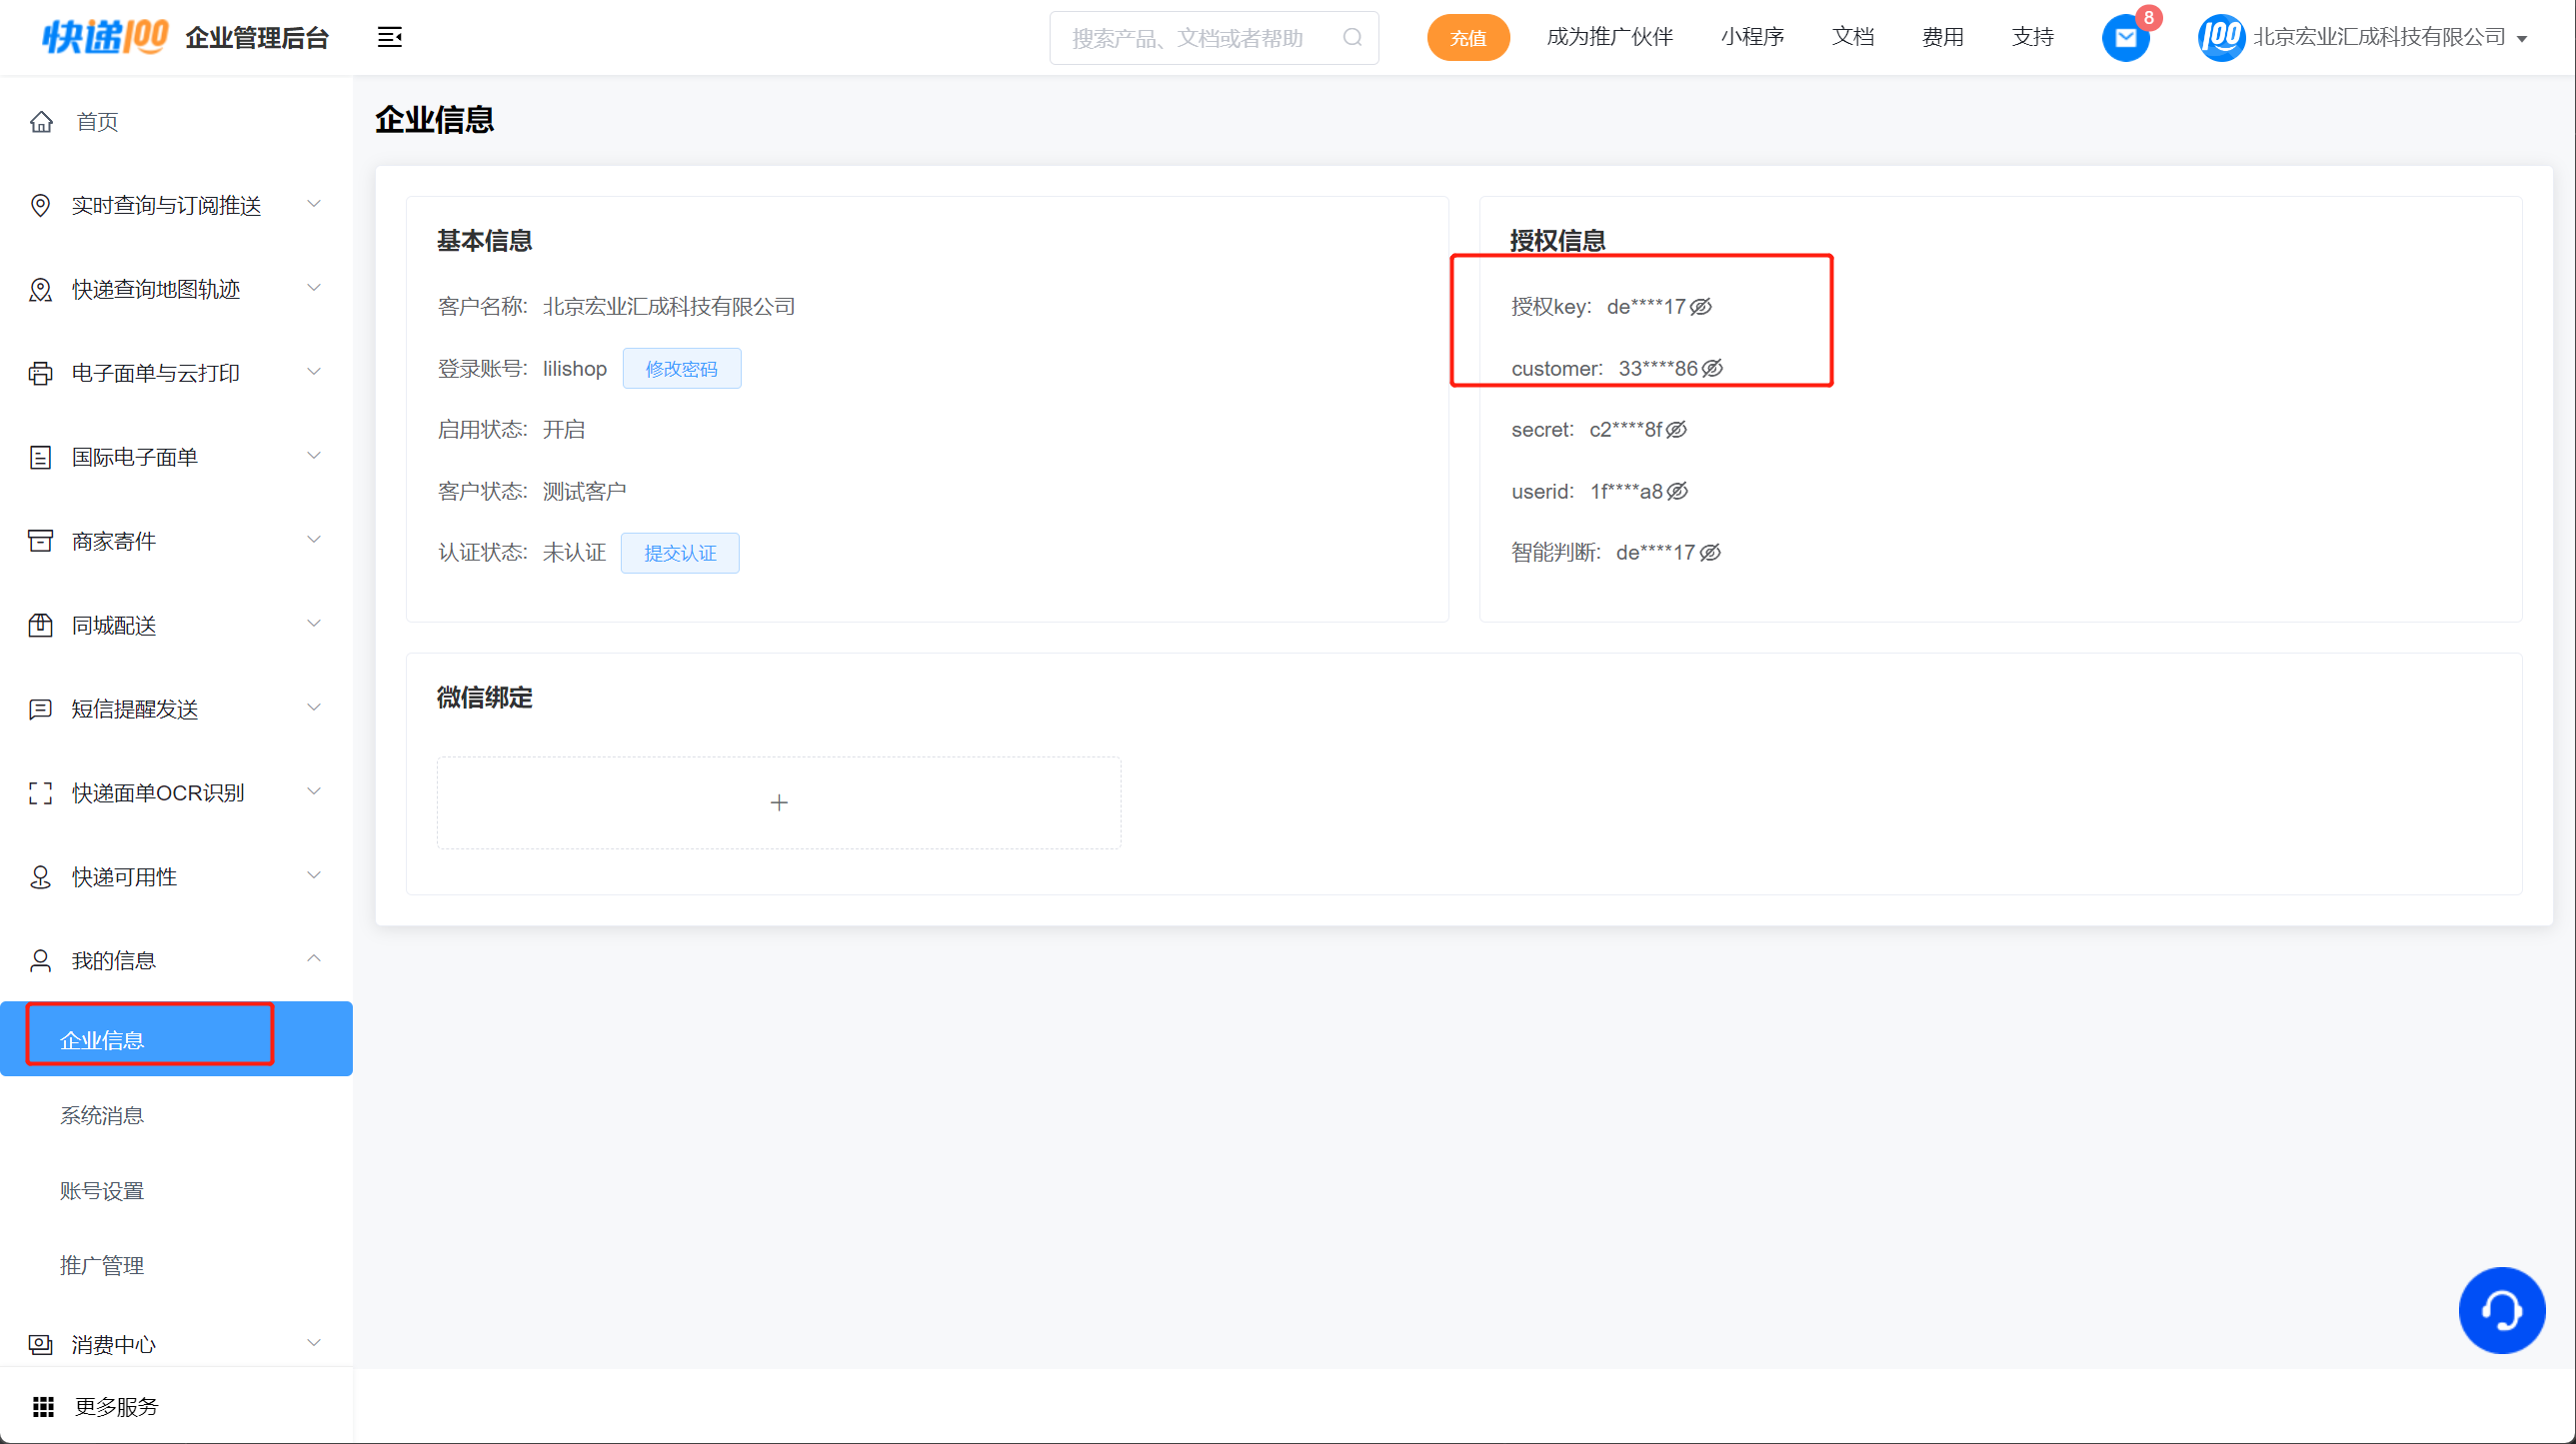Image resolution: width=2576 pixels, height=1444 pixels.
Task: Reveal the secret value with eye icon
Action: pos(1676,429)
